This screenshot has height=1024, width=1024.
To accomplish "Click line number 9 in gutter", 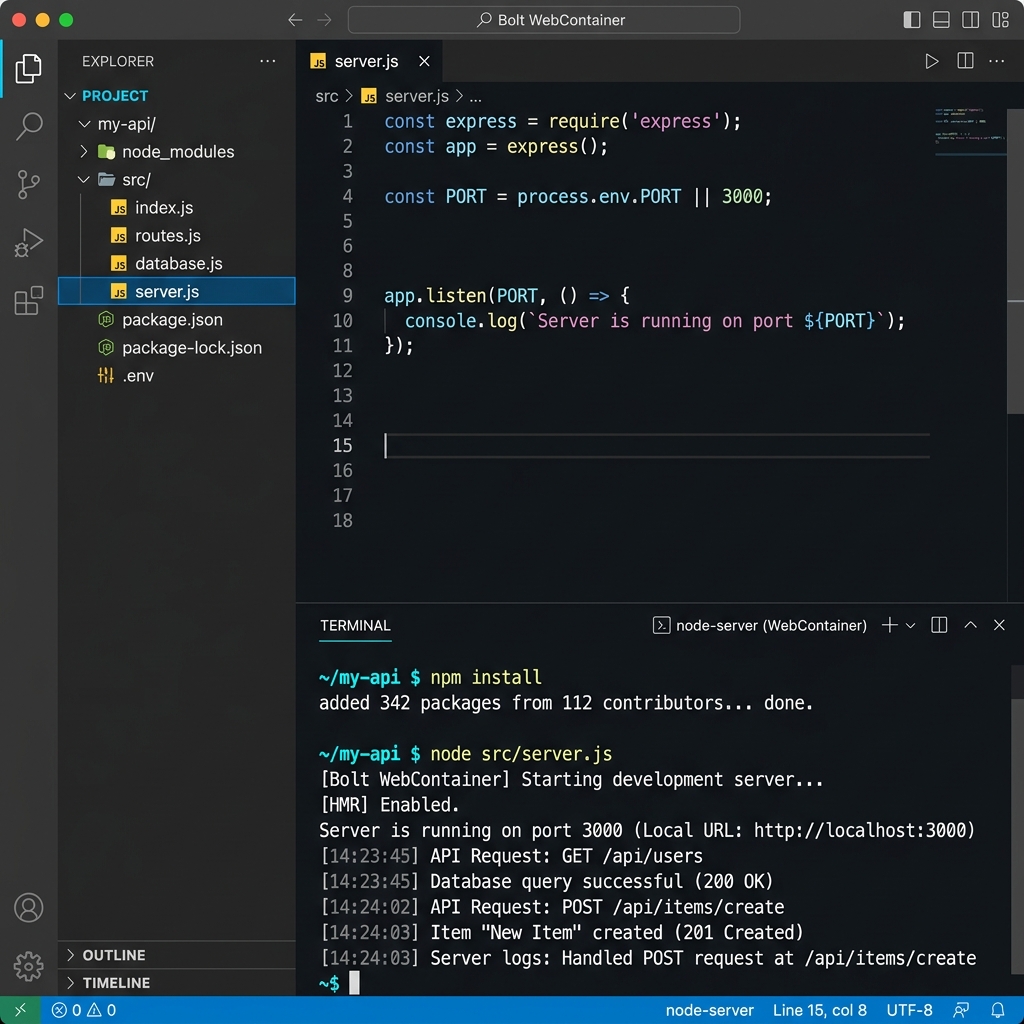I will 347,296.
